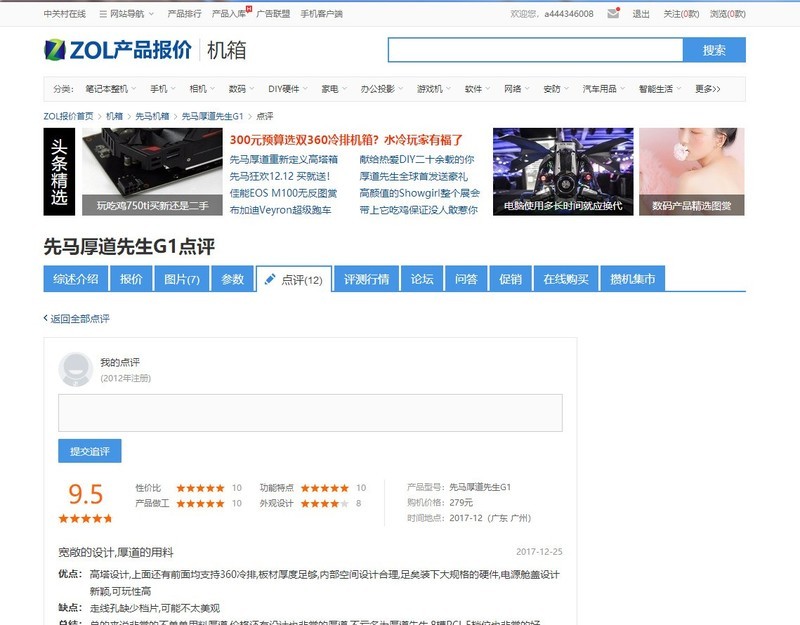This screenshot has height=625, width=800.
Task: Open the 玩吃鸡750ti买新还是二手 thumbnail
Action: click(152, 171)
